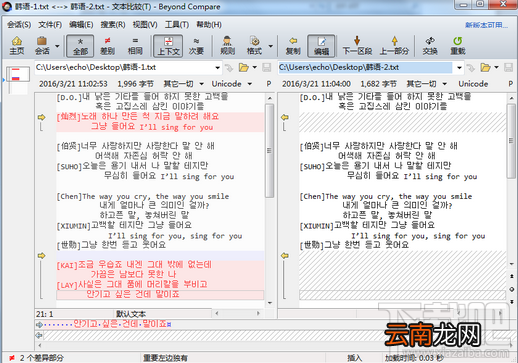The width and height of the screenshot is (518, 363).
Task: Toggle the 相同 same-lines filter
Action: coord(135,46)
